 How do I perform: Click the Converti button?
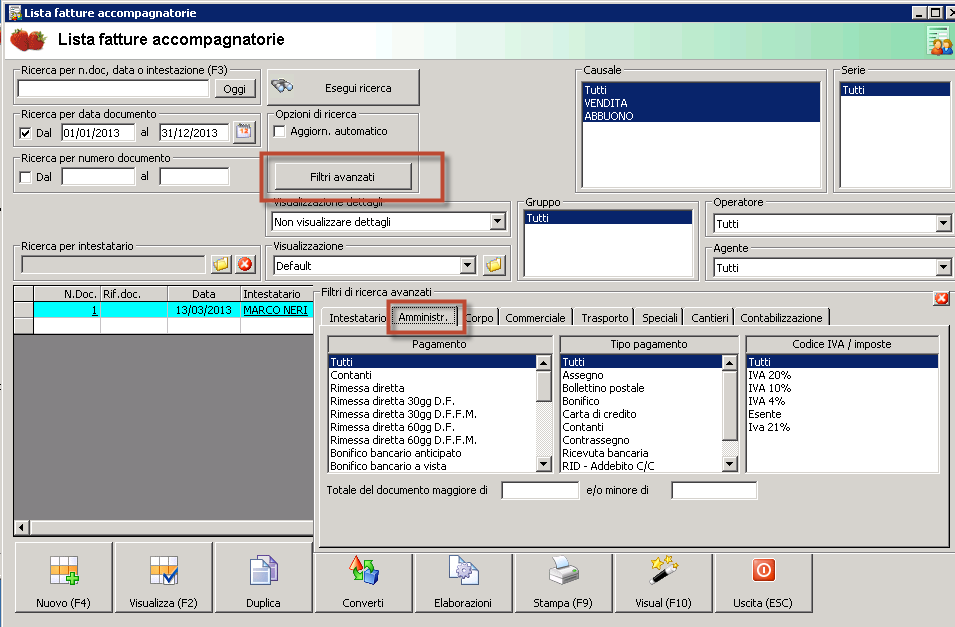[x=363, y=579]
